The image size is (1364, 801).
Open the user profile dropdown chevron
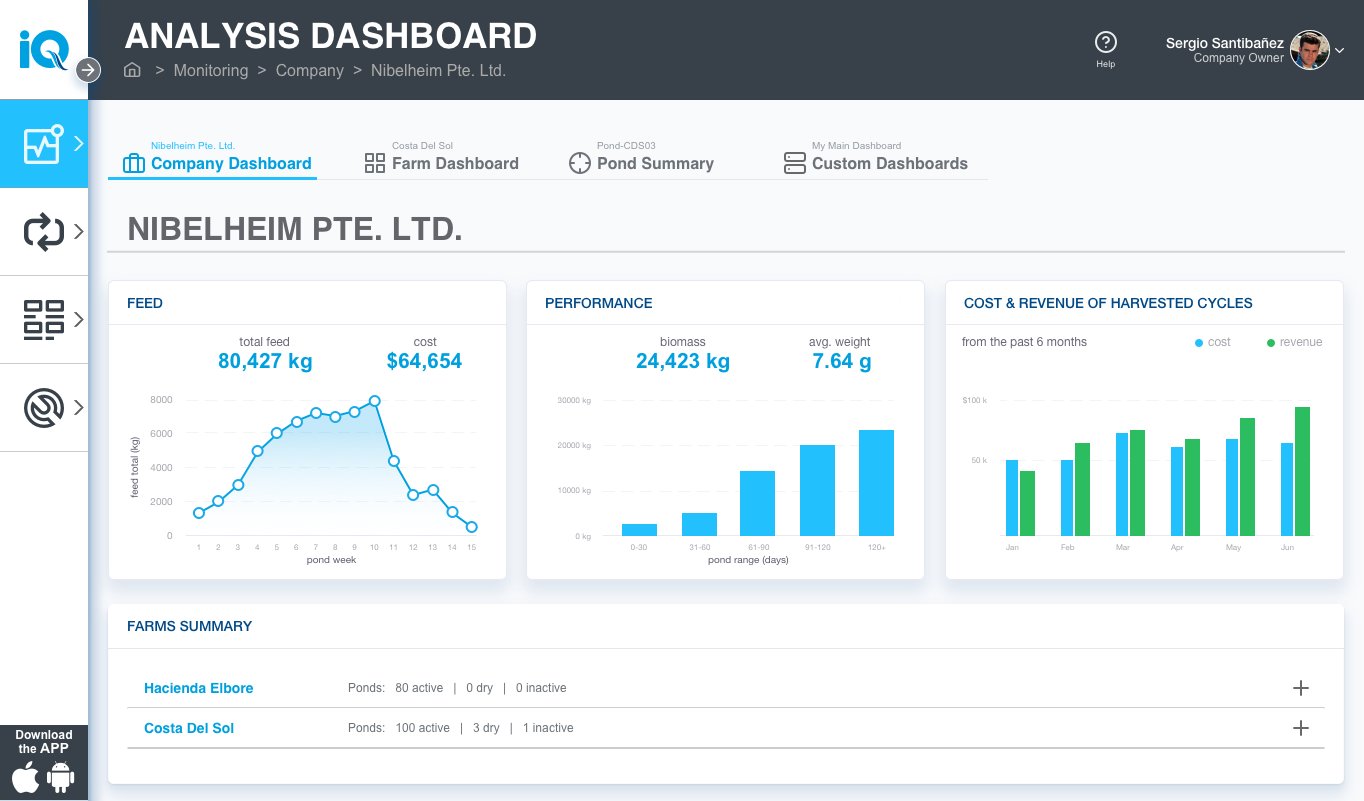coord(1340,50)
